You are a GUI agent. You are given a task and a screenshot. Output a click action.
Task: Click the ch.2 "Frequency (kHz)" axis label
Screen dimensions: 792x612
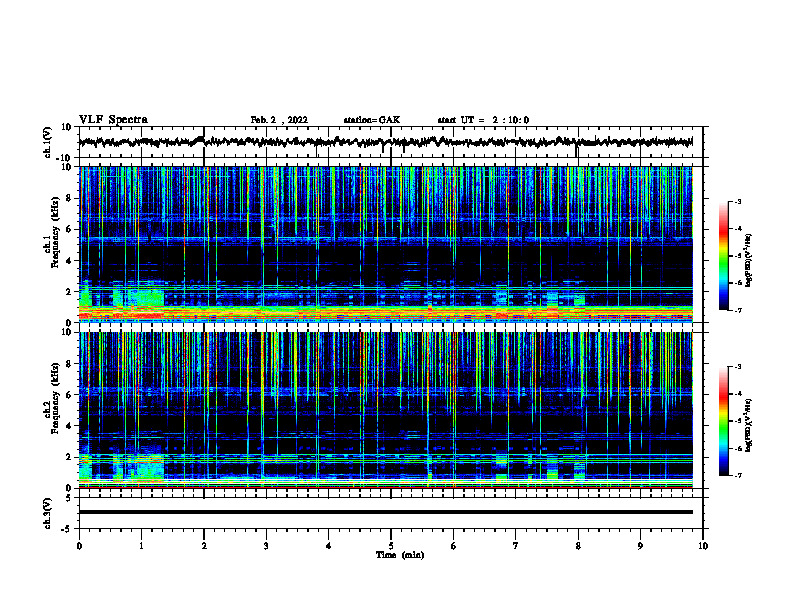(55, 398)
